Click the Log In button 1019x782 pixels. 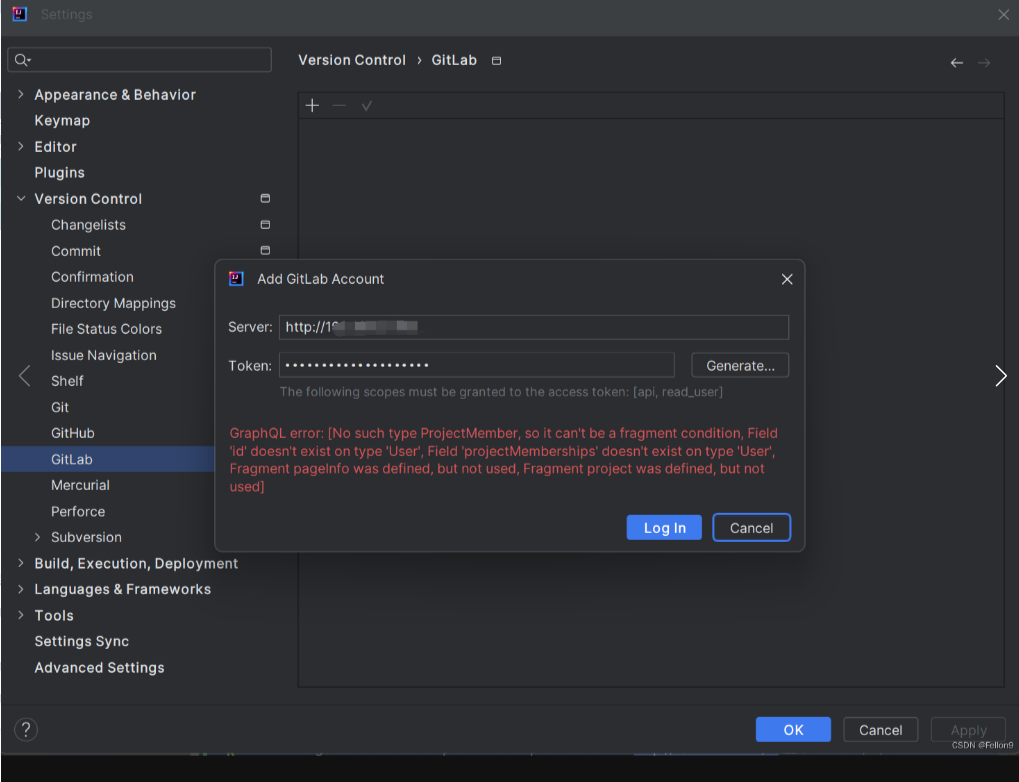tap(664, 528)
